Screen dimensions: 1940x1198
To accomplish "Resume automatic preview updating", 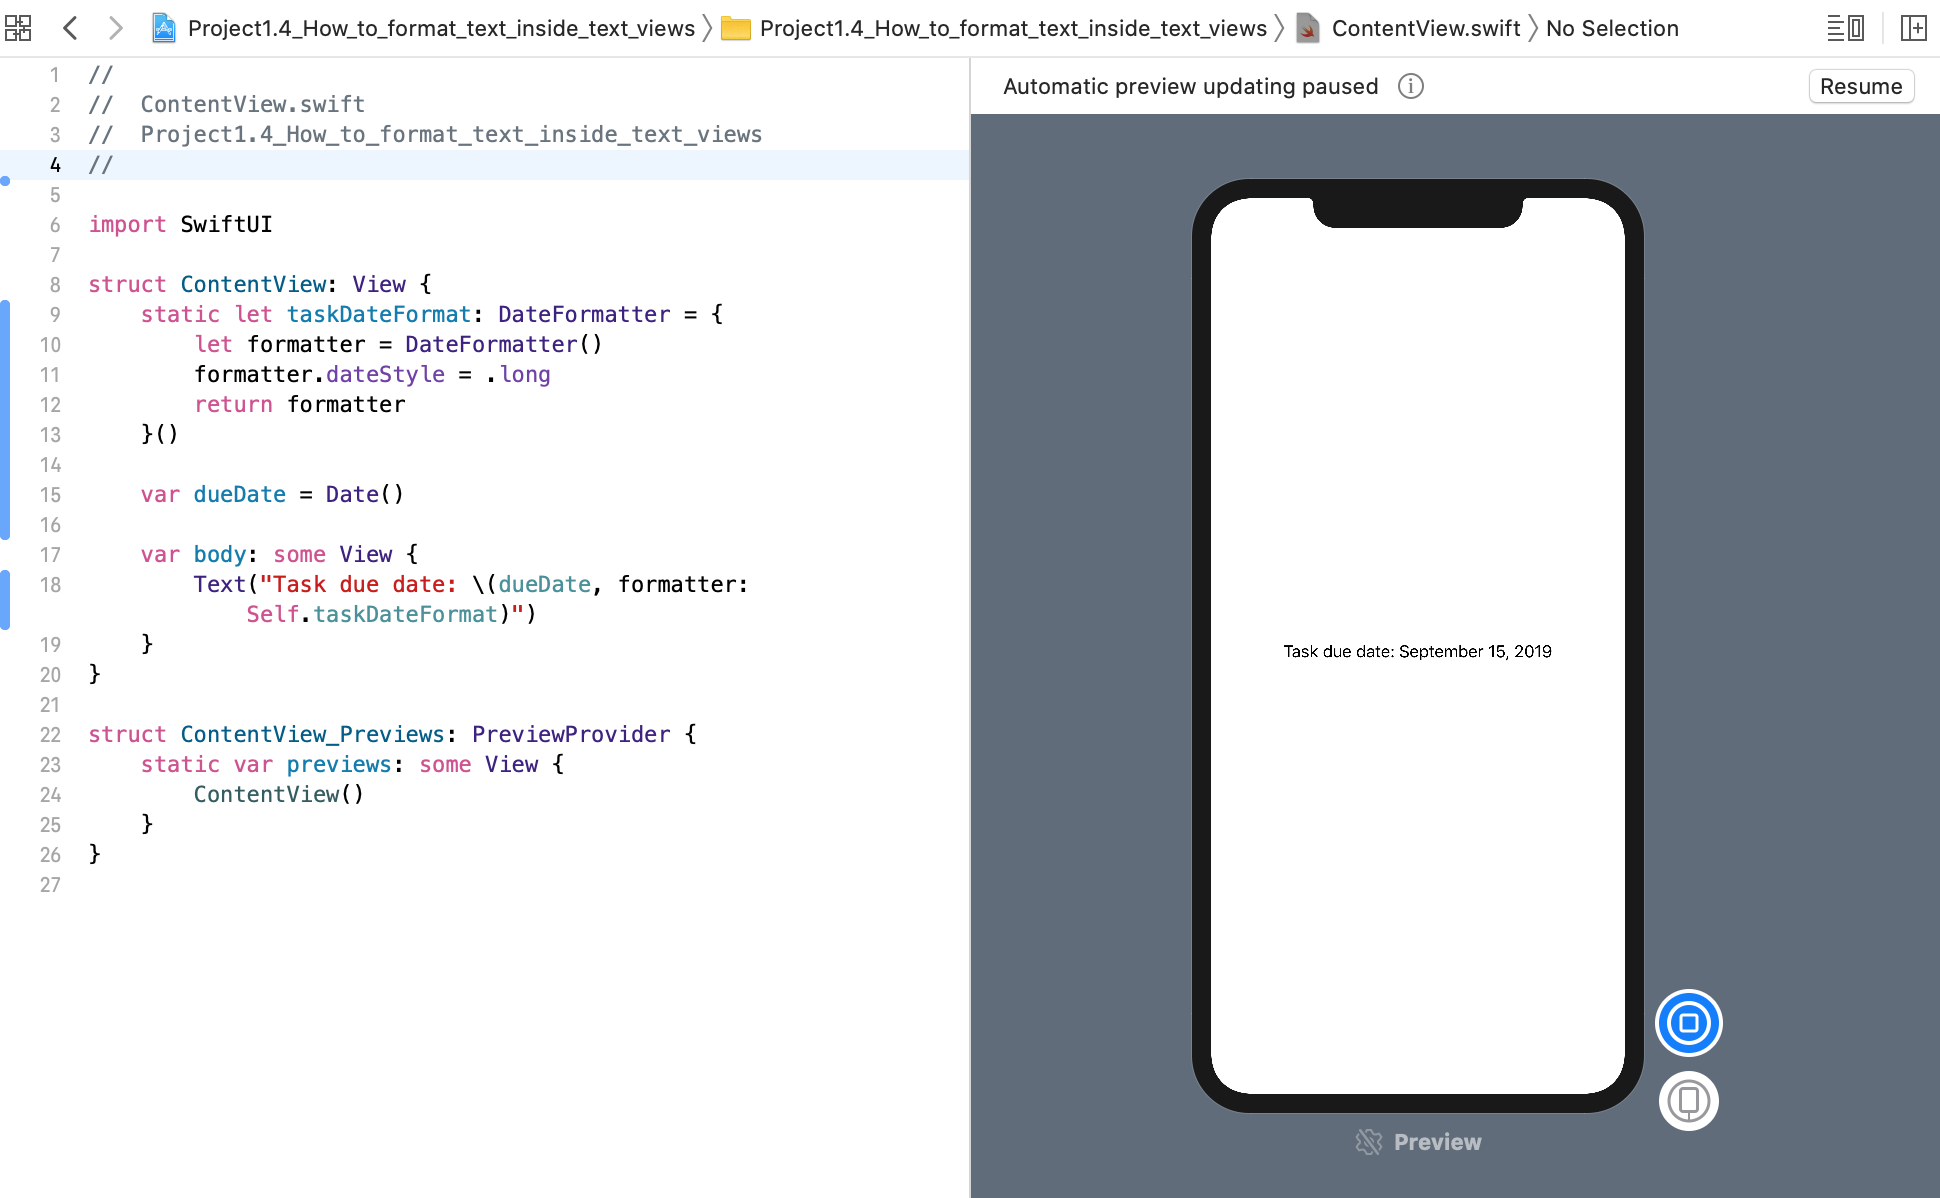I will (x=1861, y=86).
